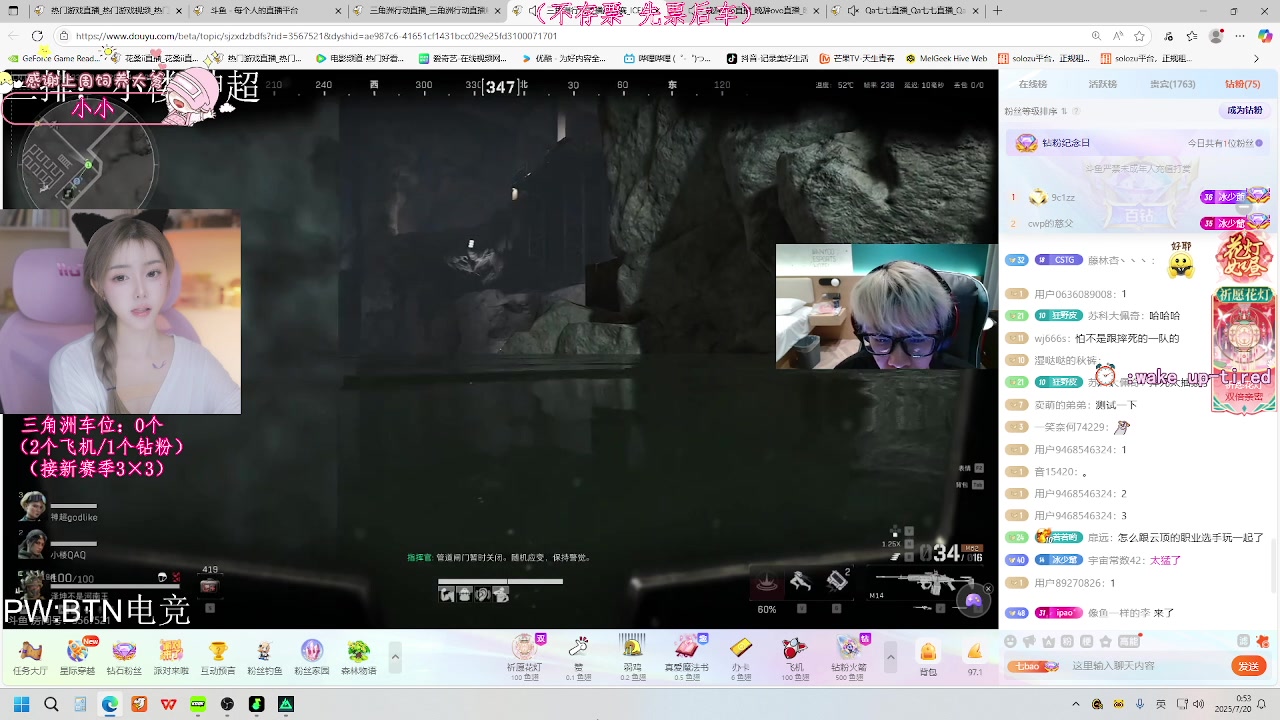Open WPS Office from taskbar
The width and height of the screenshot is (1280, 720).
pyautogui.click(x=168, y=704)
